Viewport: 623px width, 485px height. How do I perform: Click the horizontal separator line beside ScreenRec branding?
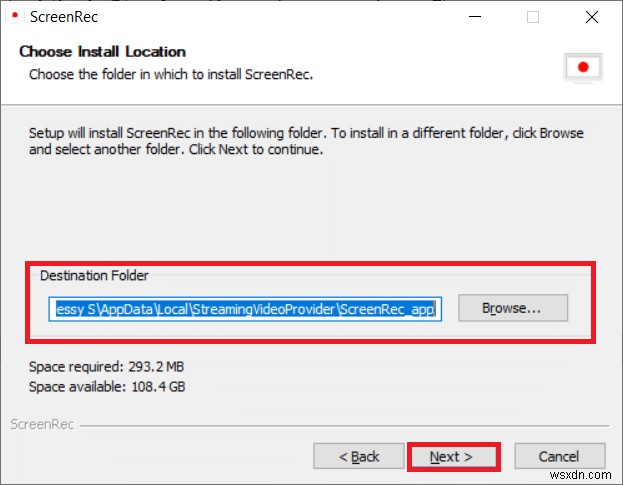pyautogui.click(x=340, y=425)
